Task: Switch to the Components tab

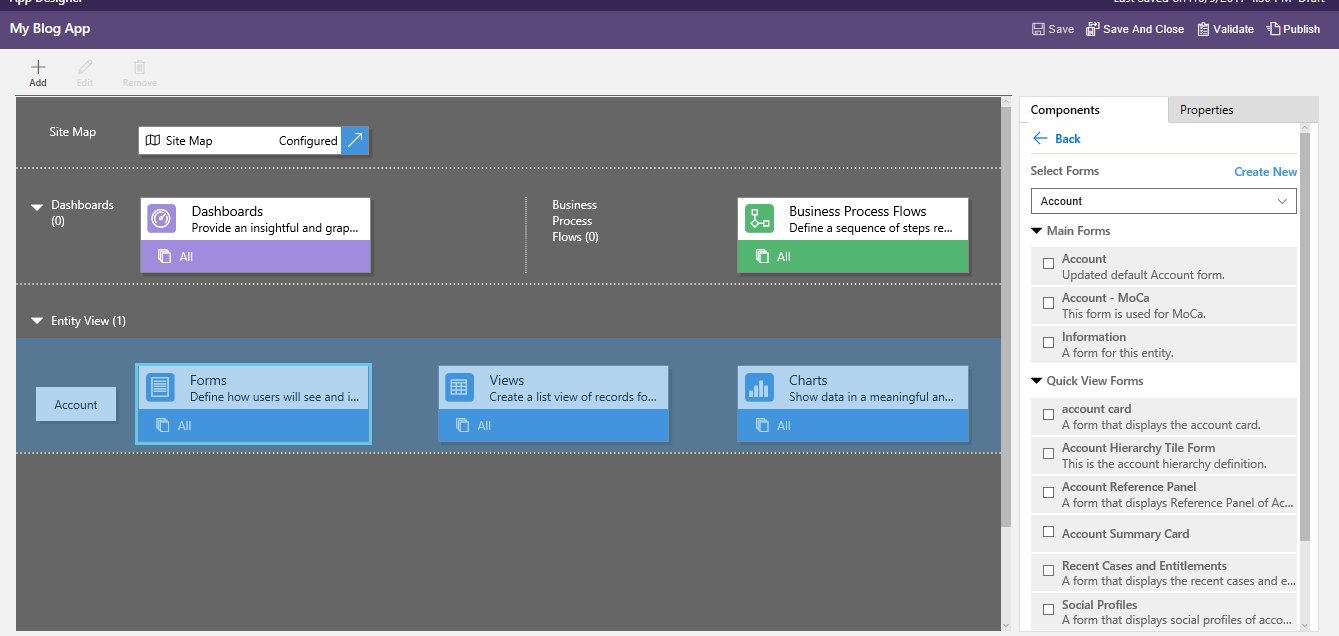Action: (x=1065, y=110)
